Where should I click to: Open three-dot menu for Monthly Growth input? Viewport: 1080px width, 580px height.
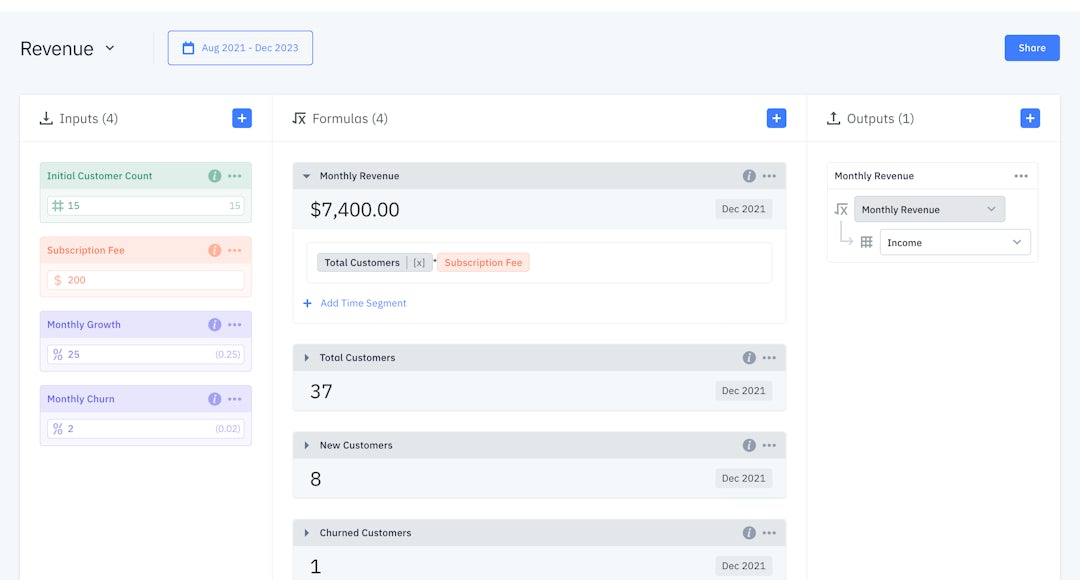click(x=235, y=325)
